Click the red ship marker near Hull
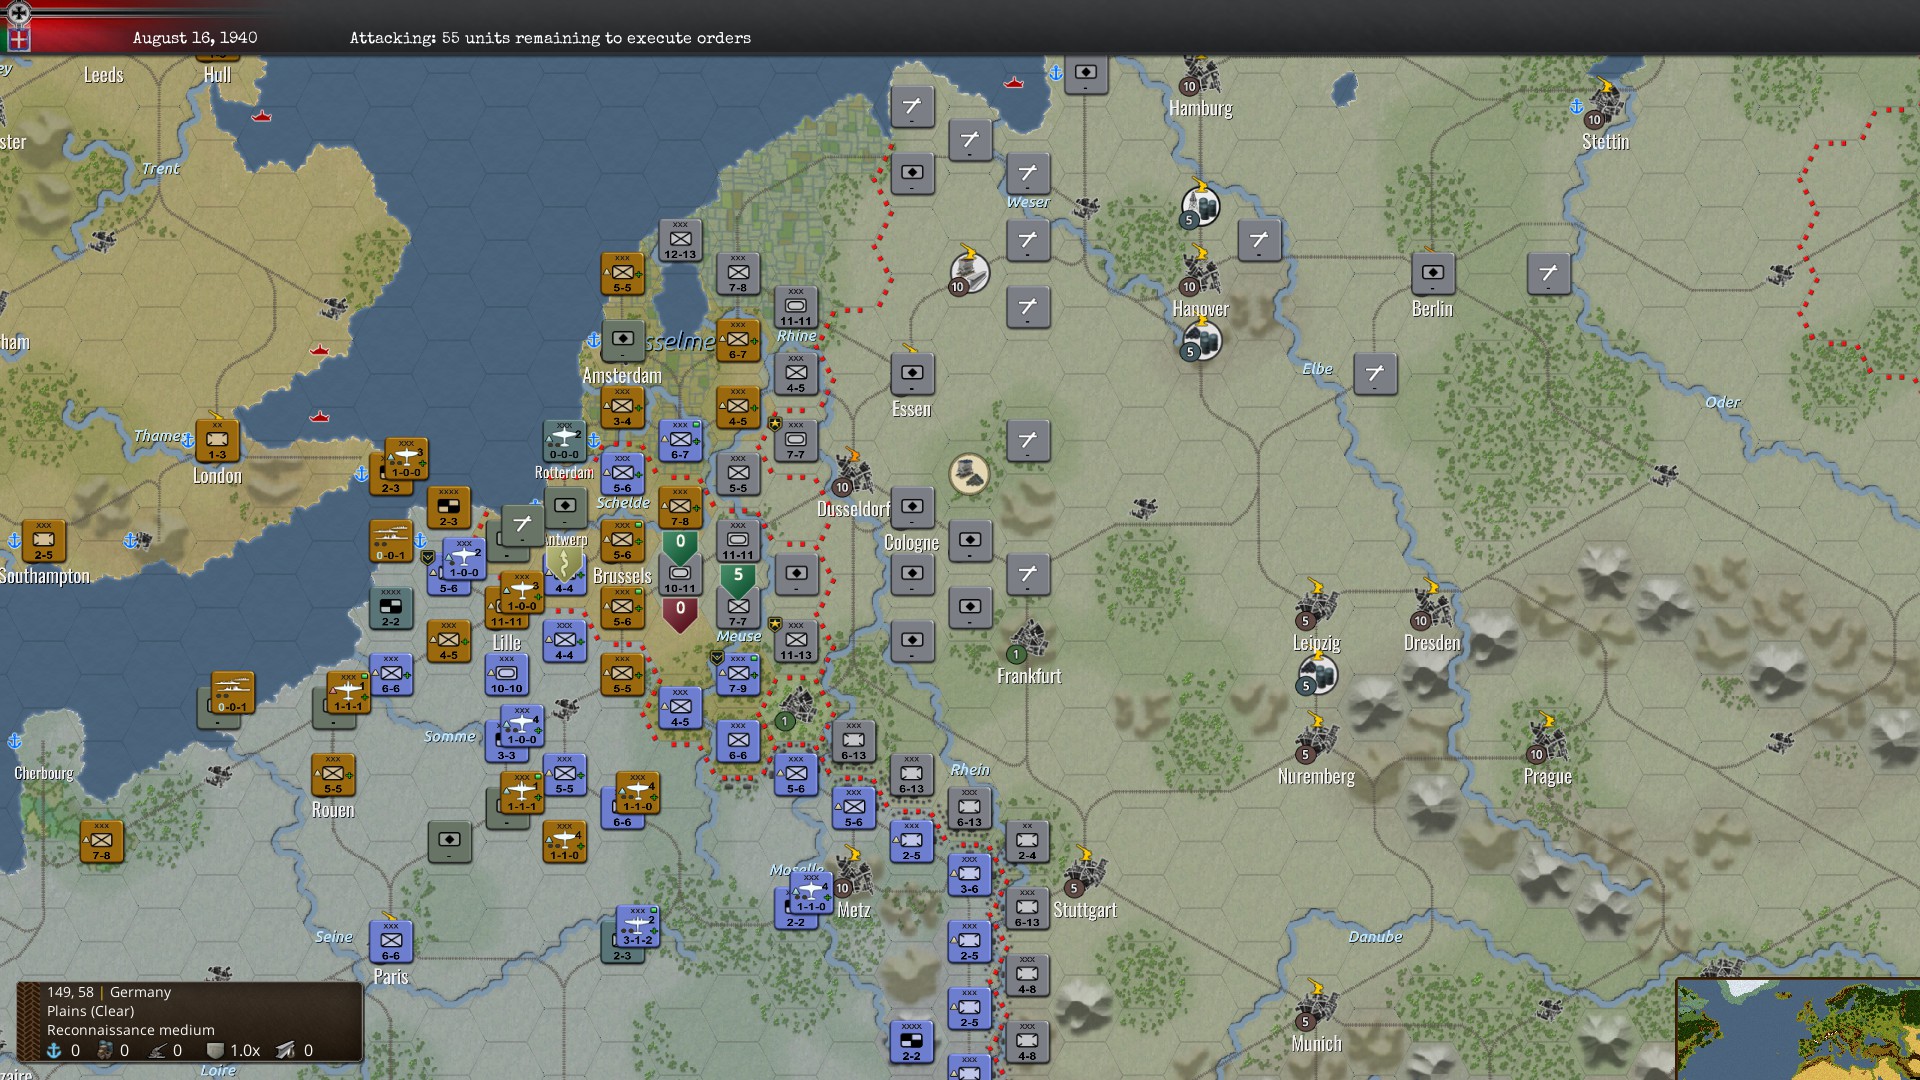The height and width of the screenshot is (1080, 1920). [x=262, y=116]
